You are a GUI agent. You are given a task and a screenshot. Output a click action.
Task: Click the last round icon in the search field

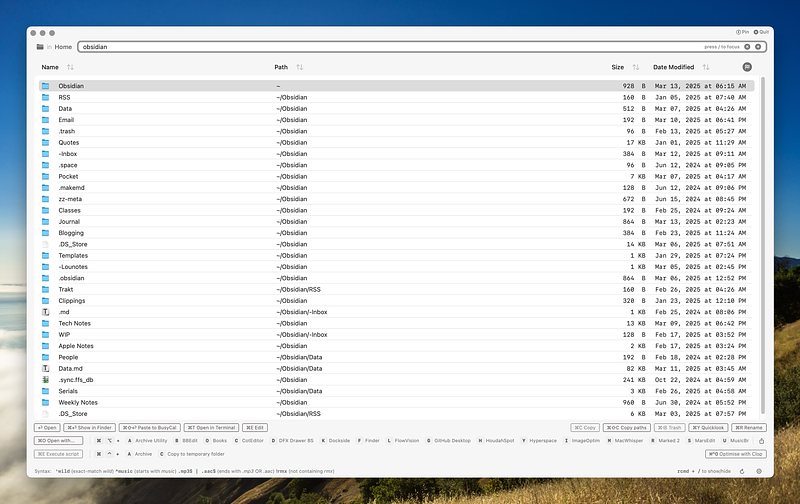click(x=758, y=47)
